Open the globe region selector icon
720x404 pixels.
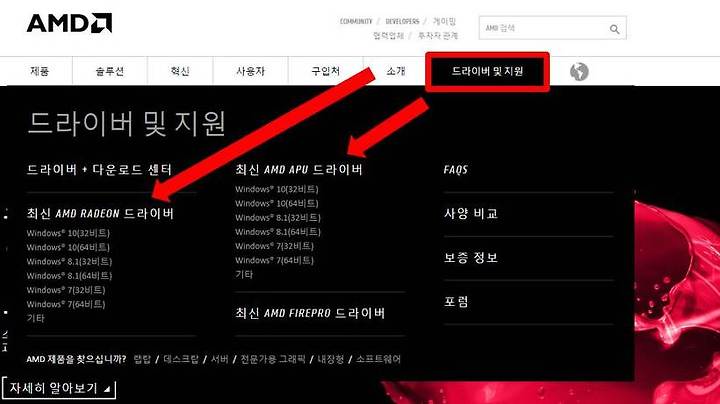pos(579,72)
